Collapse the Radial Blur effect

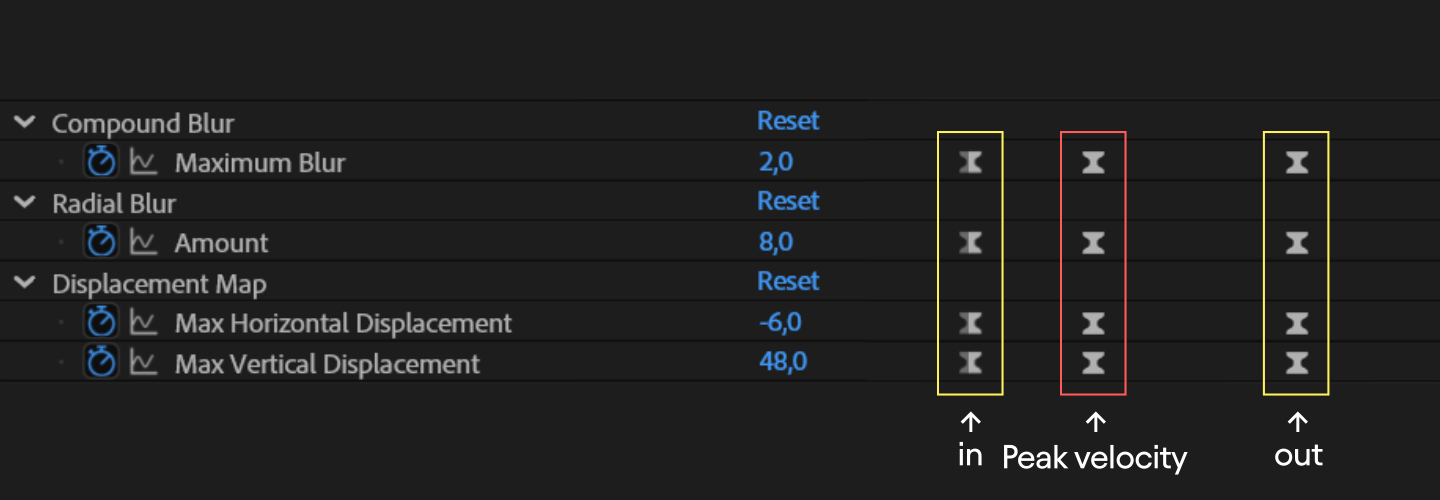(24, 203)
